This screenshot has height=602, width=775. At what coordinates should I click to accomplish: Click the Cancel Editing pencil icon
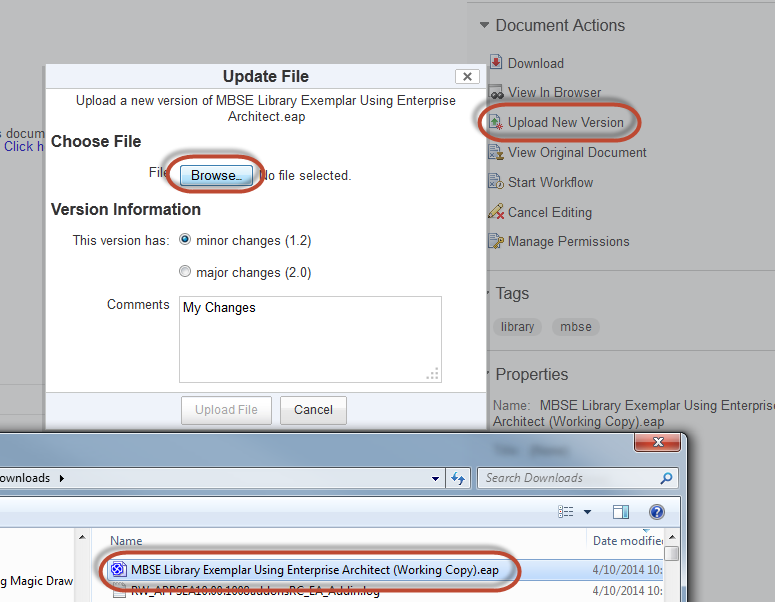tap(496, 212)
